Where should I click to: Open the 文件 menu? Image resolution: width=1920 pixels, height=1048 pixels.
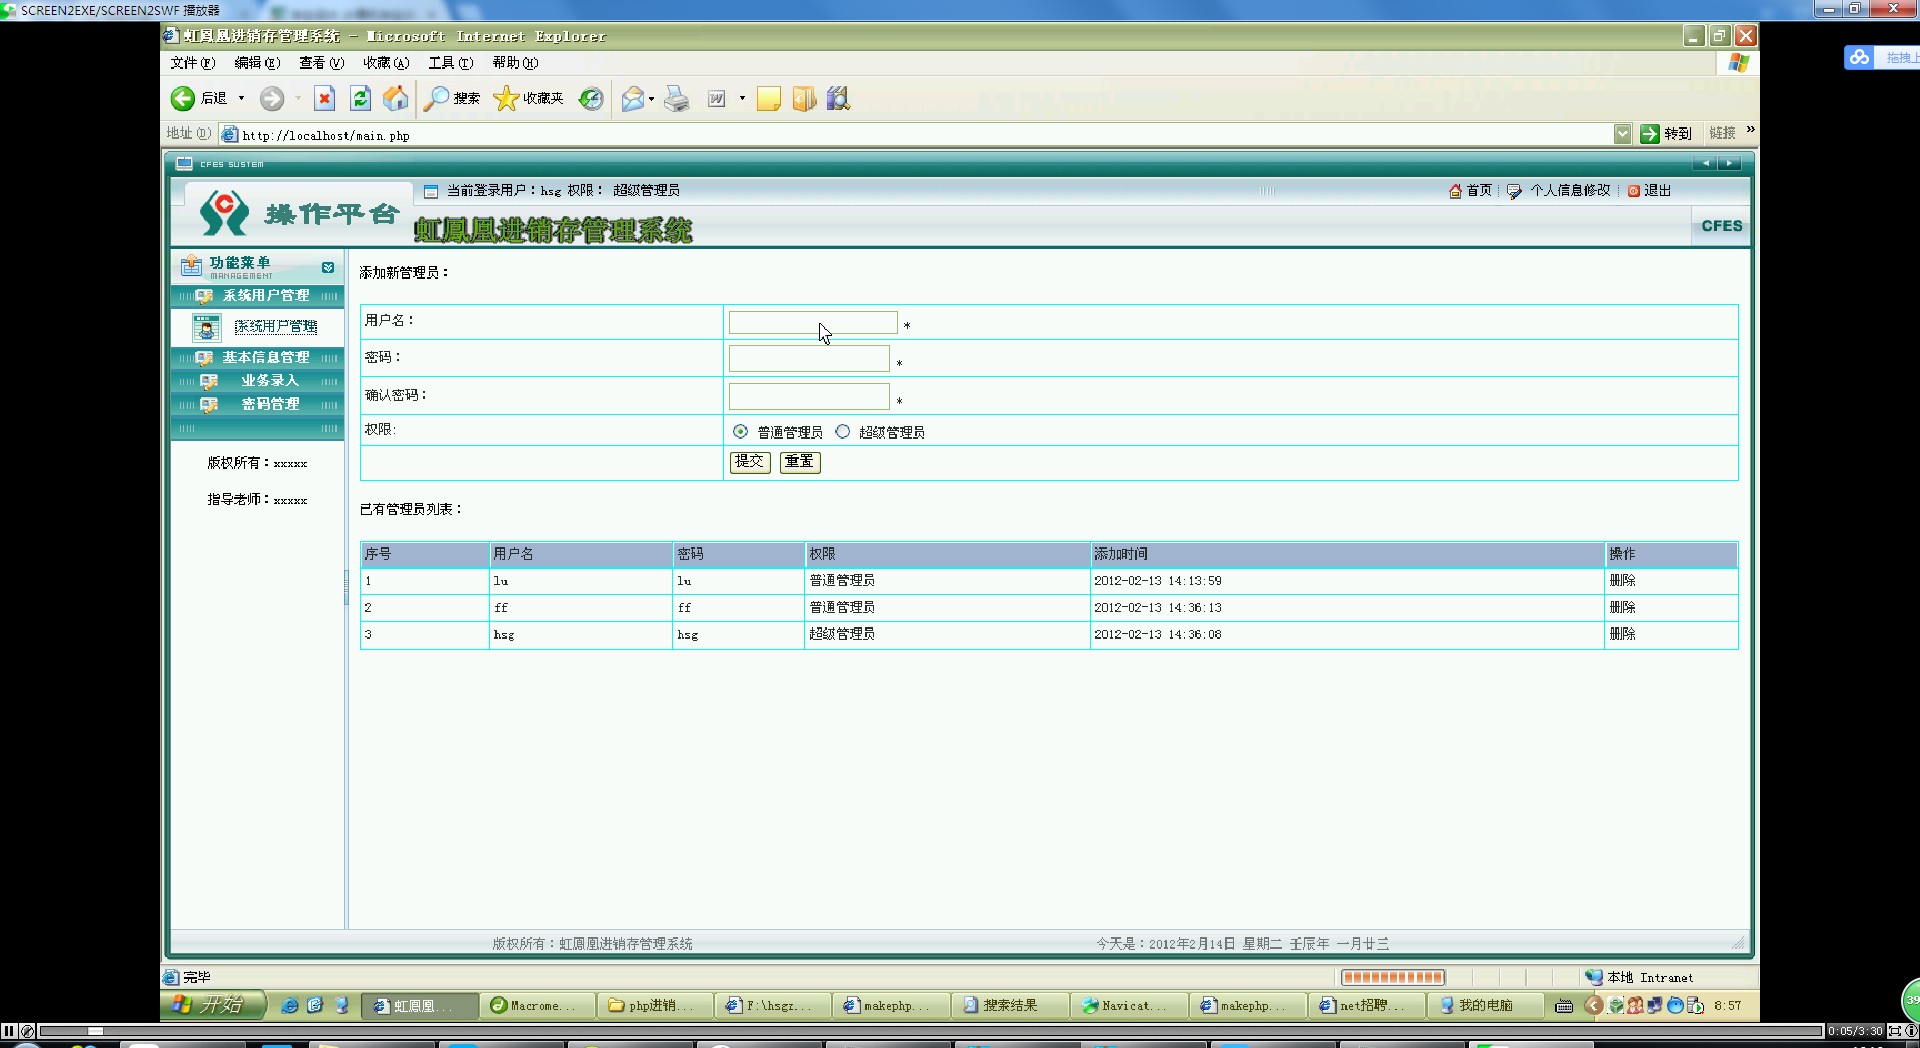192,63
